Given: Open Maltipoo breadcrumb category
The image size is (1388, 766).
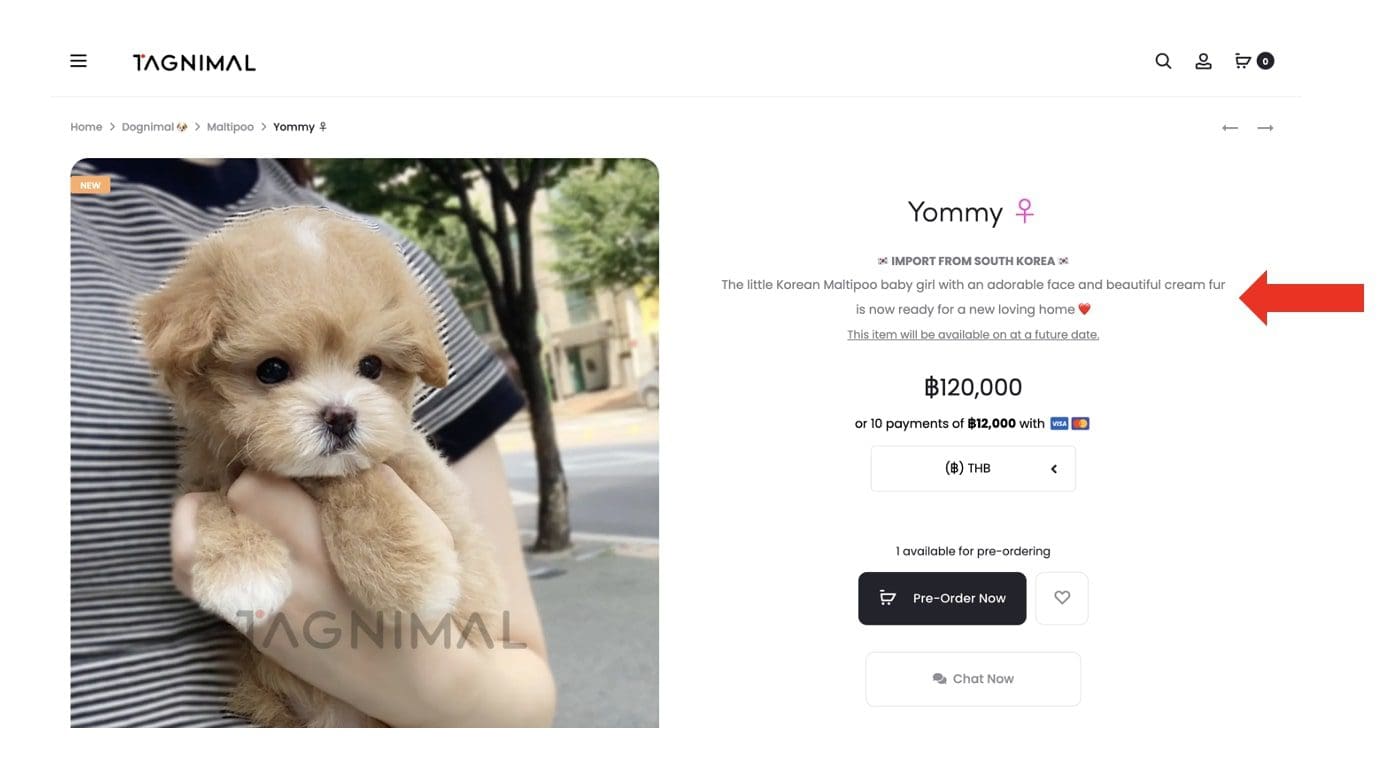Looking at the screenshot, I should click(x=230, y=127).
